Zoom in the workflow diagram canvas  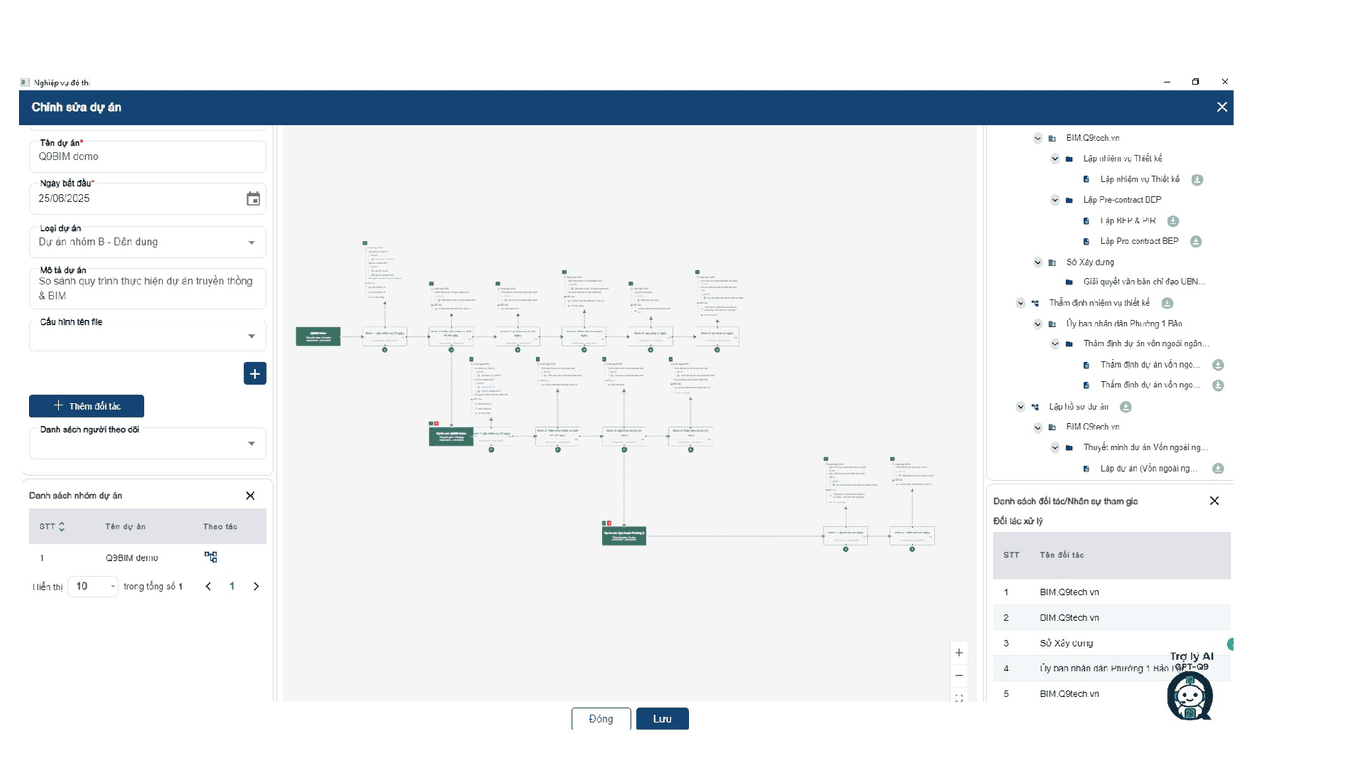[959, 652]
